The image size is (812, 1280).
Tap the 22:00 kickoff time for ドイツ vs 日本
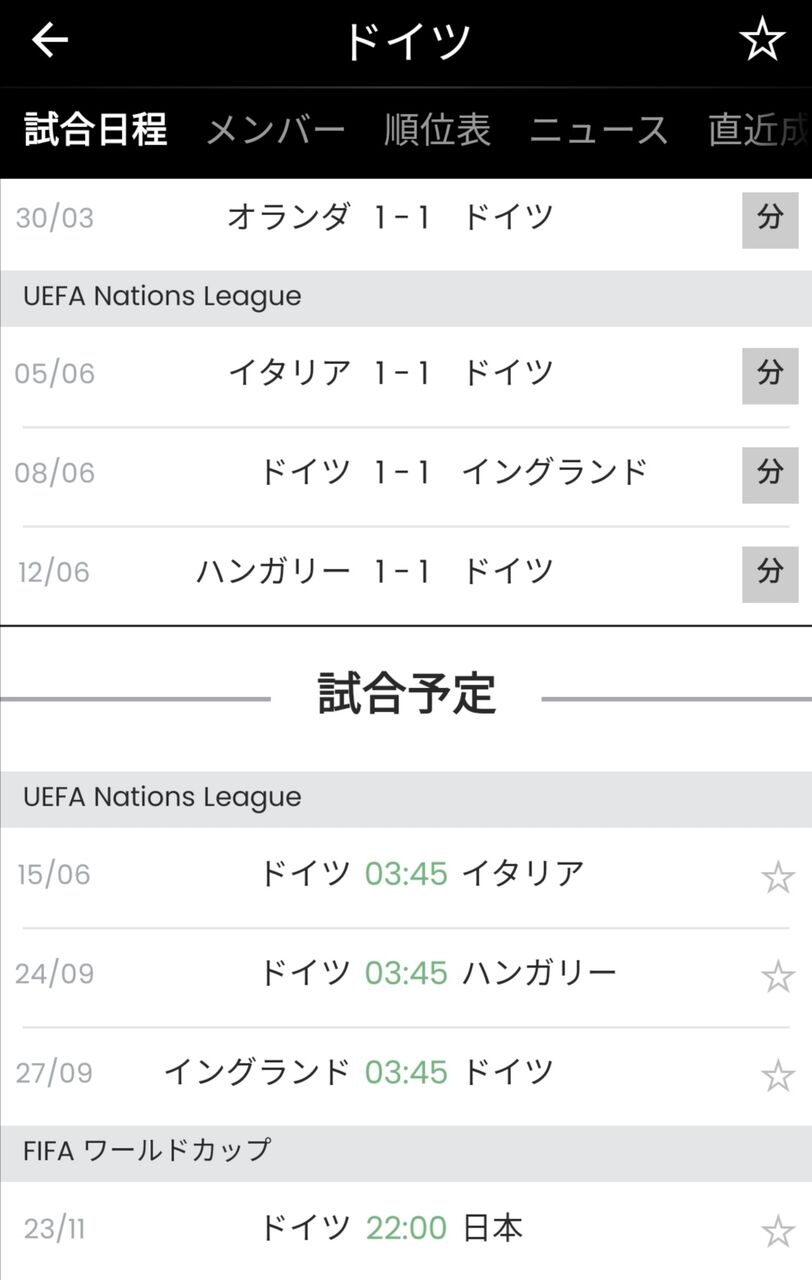click(406, 1228)
